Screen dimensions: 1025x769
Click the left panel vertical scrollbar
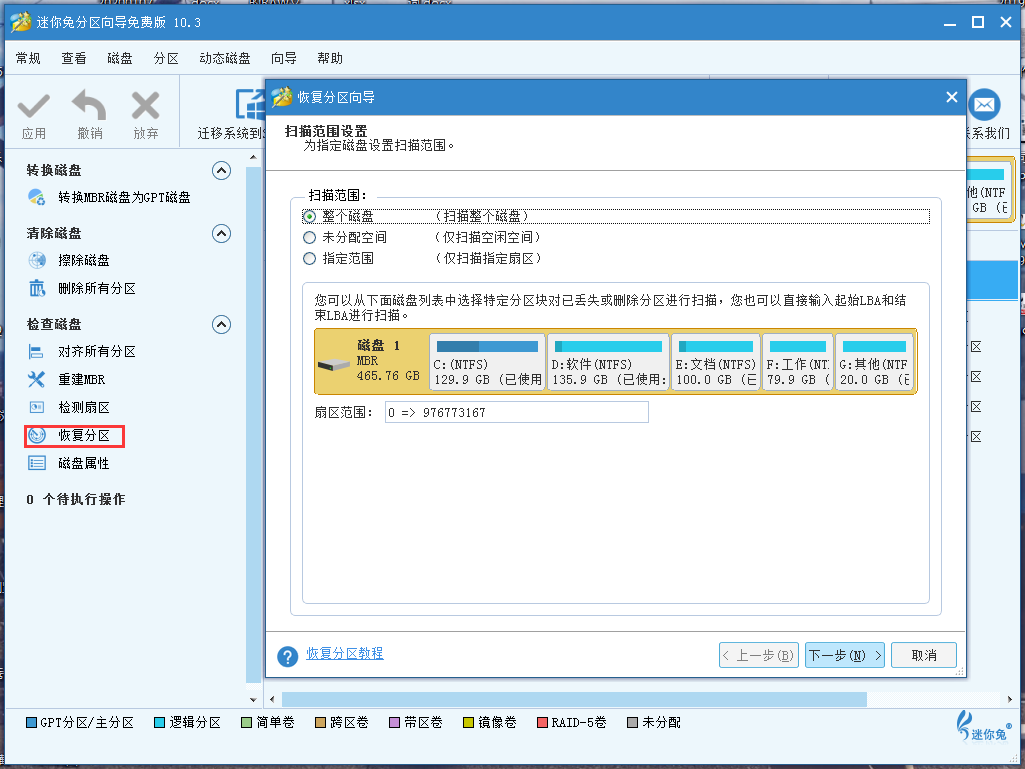coord(253,425)
